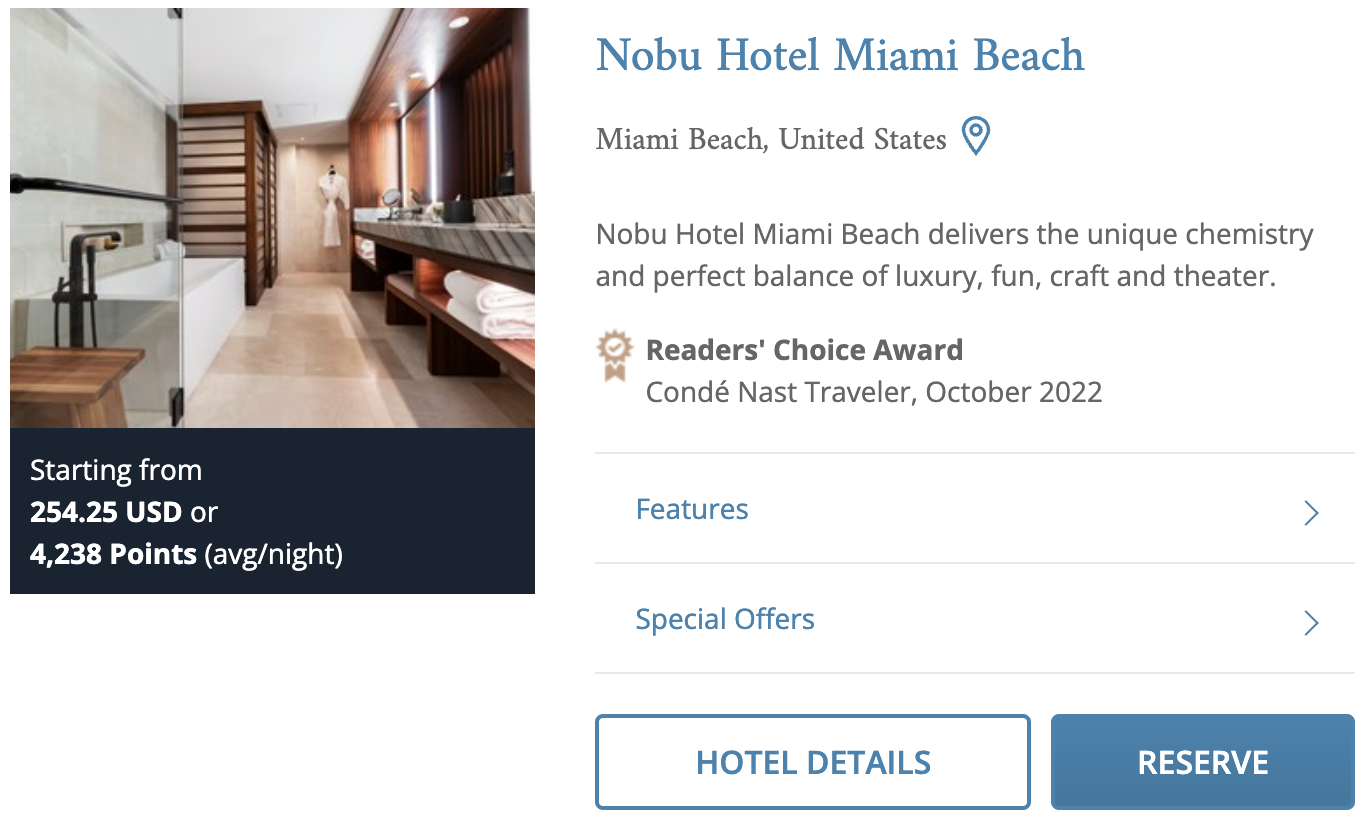
Task: Click the HOTEL DETAILS button
Action: 812,761
